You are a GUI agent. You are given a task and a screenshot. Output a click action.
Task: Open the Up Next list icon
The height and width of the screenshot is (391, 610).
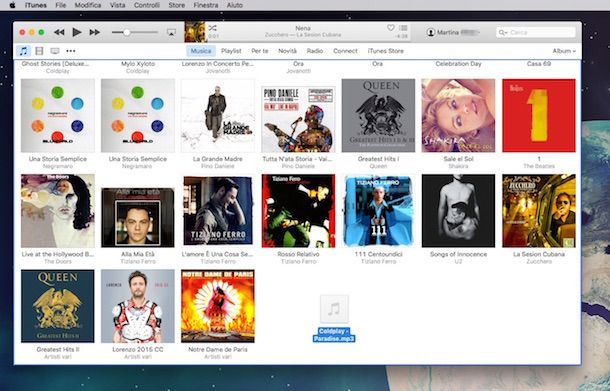(x=403, y=28)
